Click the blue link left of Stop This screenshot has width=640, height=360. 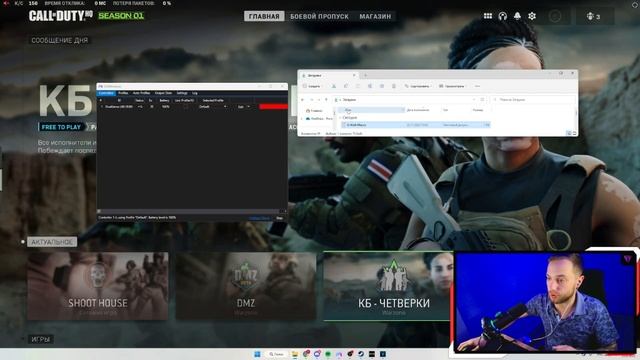point(260,218)
